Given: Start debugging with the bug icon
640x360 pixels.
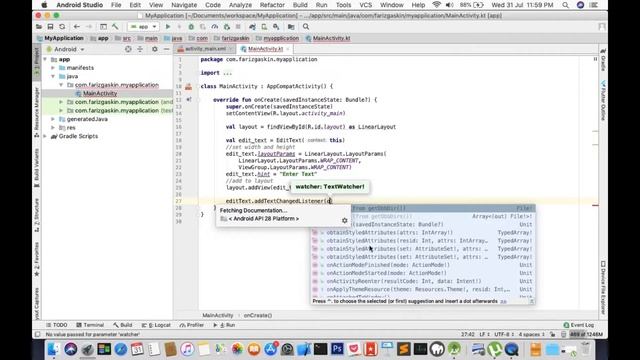Looking at the screenshot, I should point(191,27).
